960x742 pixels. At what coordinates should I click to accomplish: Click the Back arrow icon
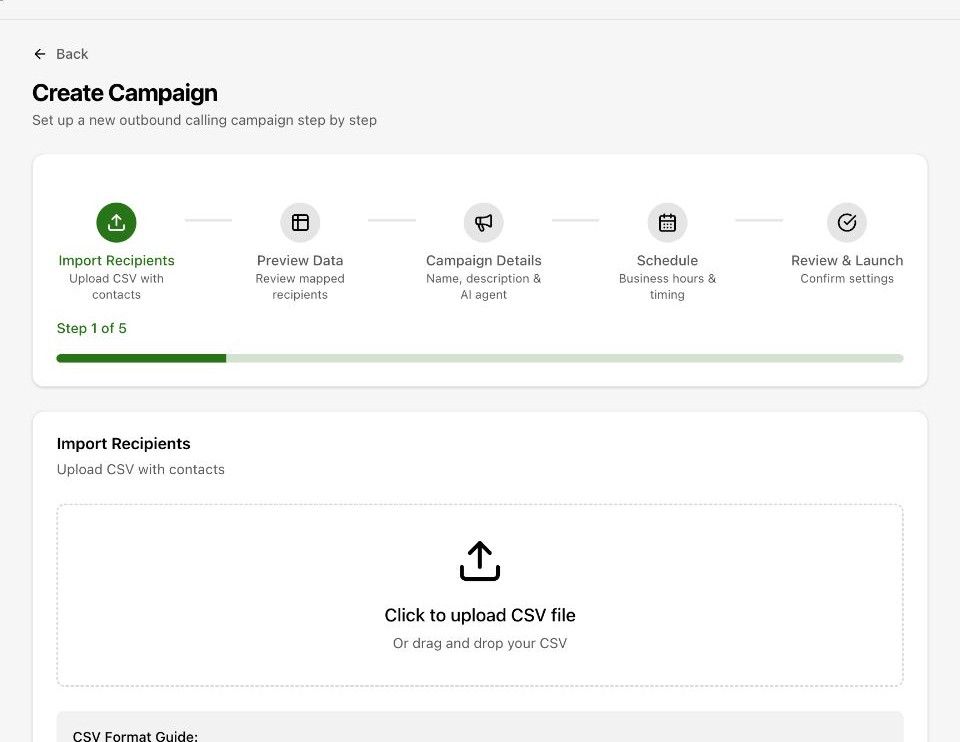(40, 54)
